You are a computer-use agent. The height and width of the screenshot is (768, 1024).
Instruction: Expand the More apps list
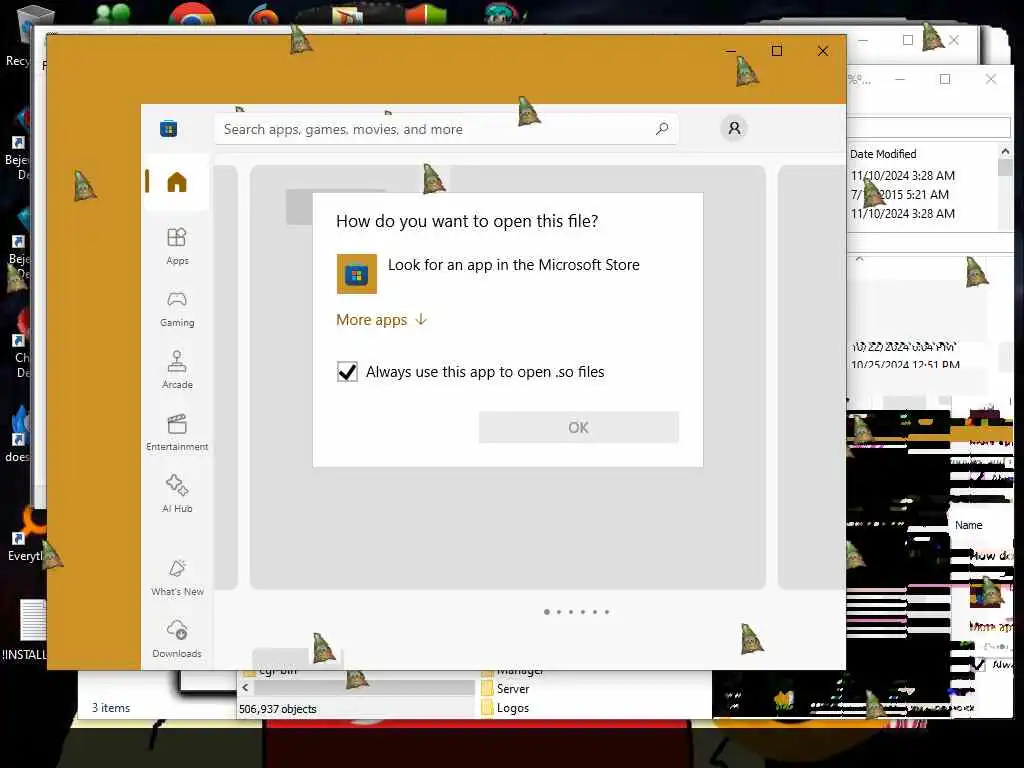[381, 319]
